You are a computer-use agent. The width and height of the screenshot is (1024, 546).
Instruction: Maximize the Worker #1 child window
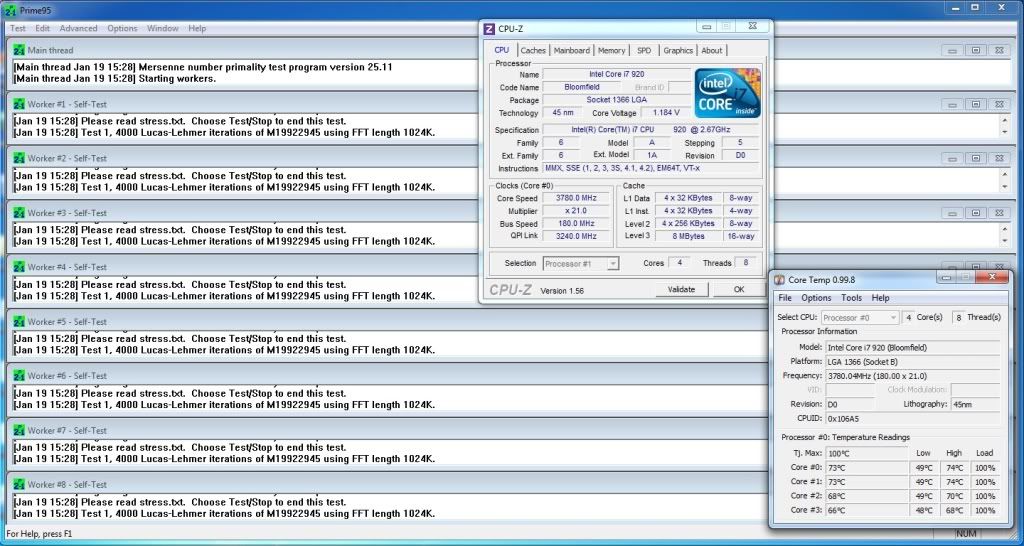pyautogui.click(x=975, y=104)
